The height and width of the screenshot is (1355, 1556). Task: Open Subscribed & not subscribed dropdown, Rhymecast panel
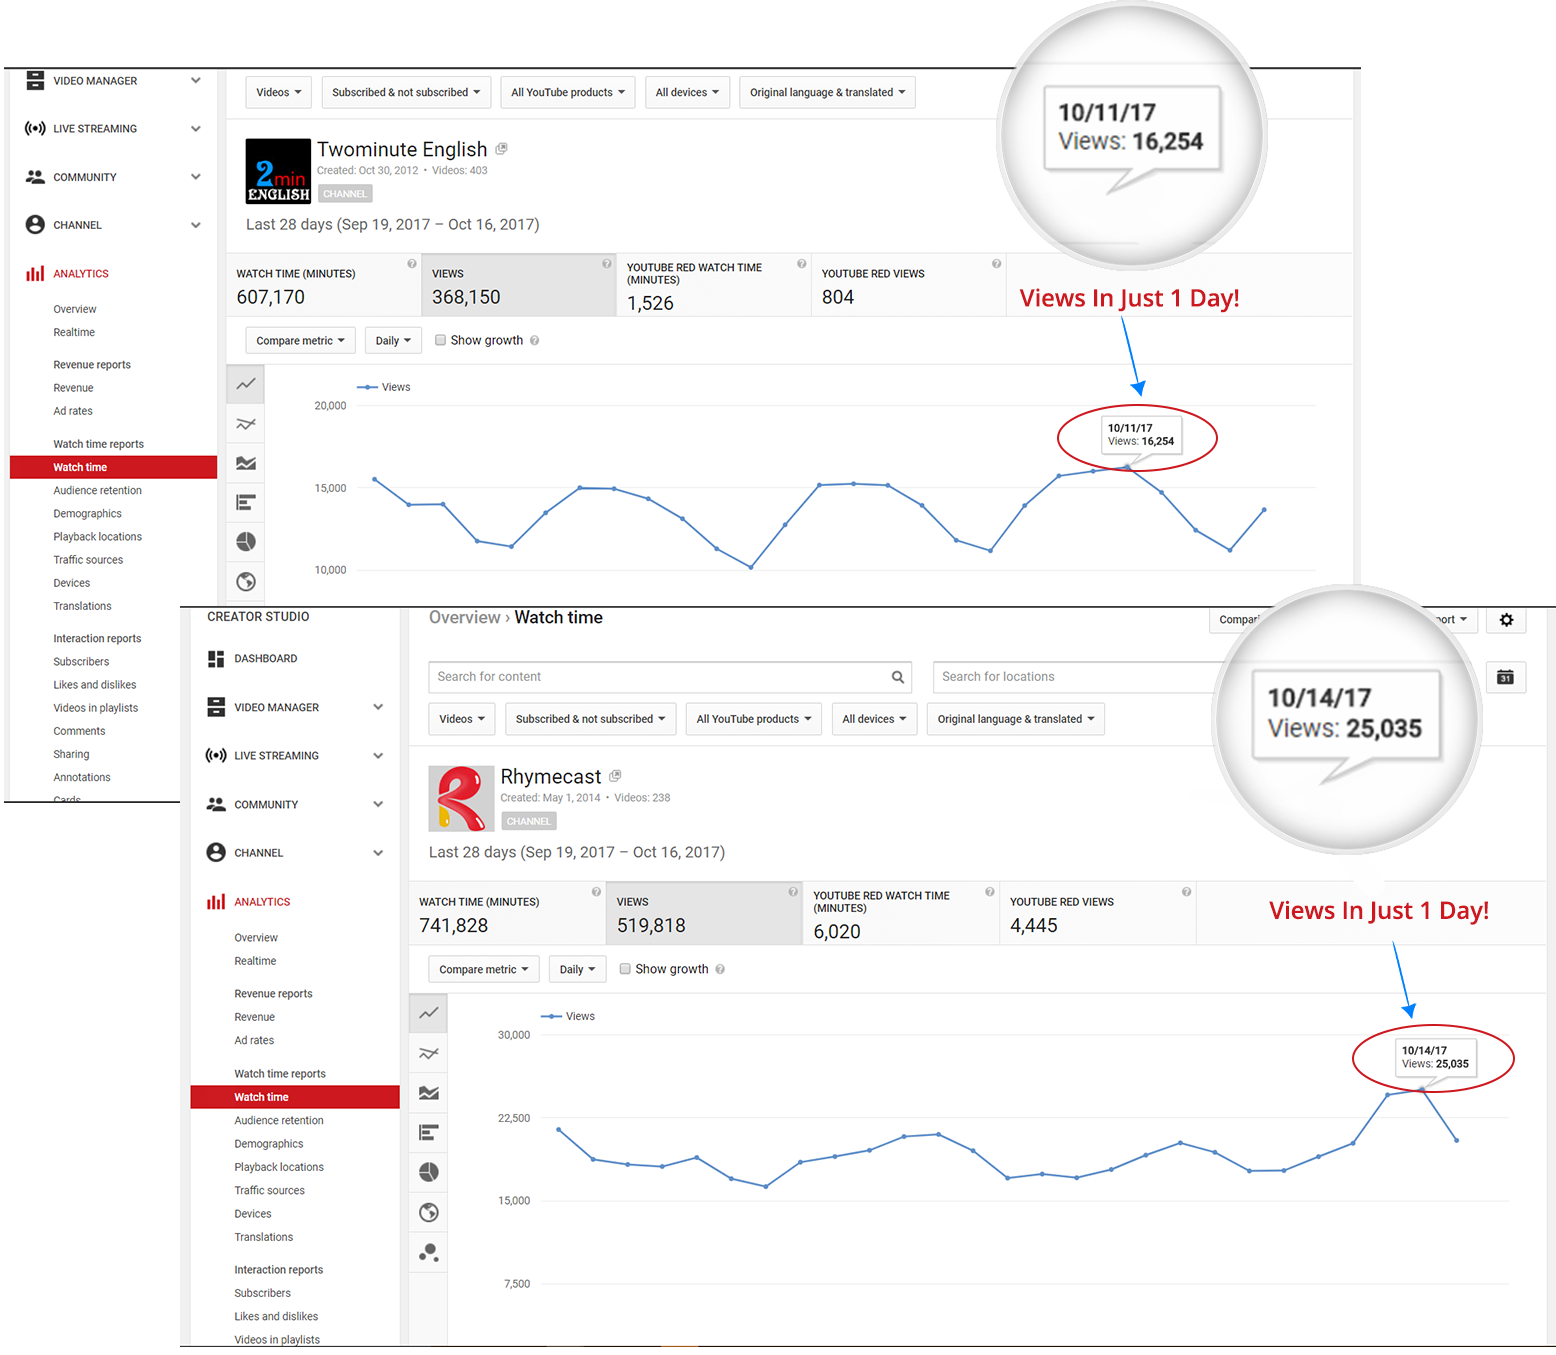[591, 719]
